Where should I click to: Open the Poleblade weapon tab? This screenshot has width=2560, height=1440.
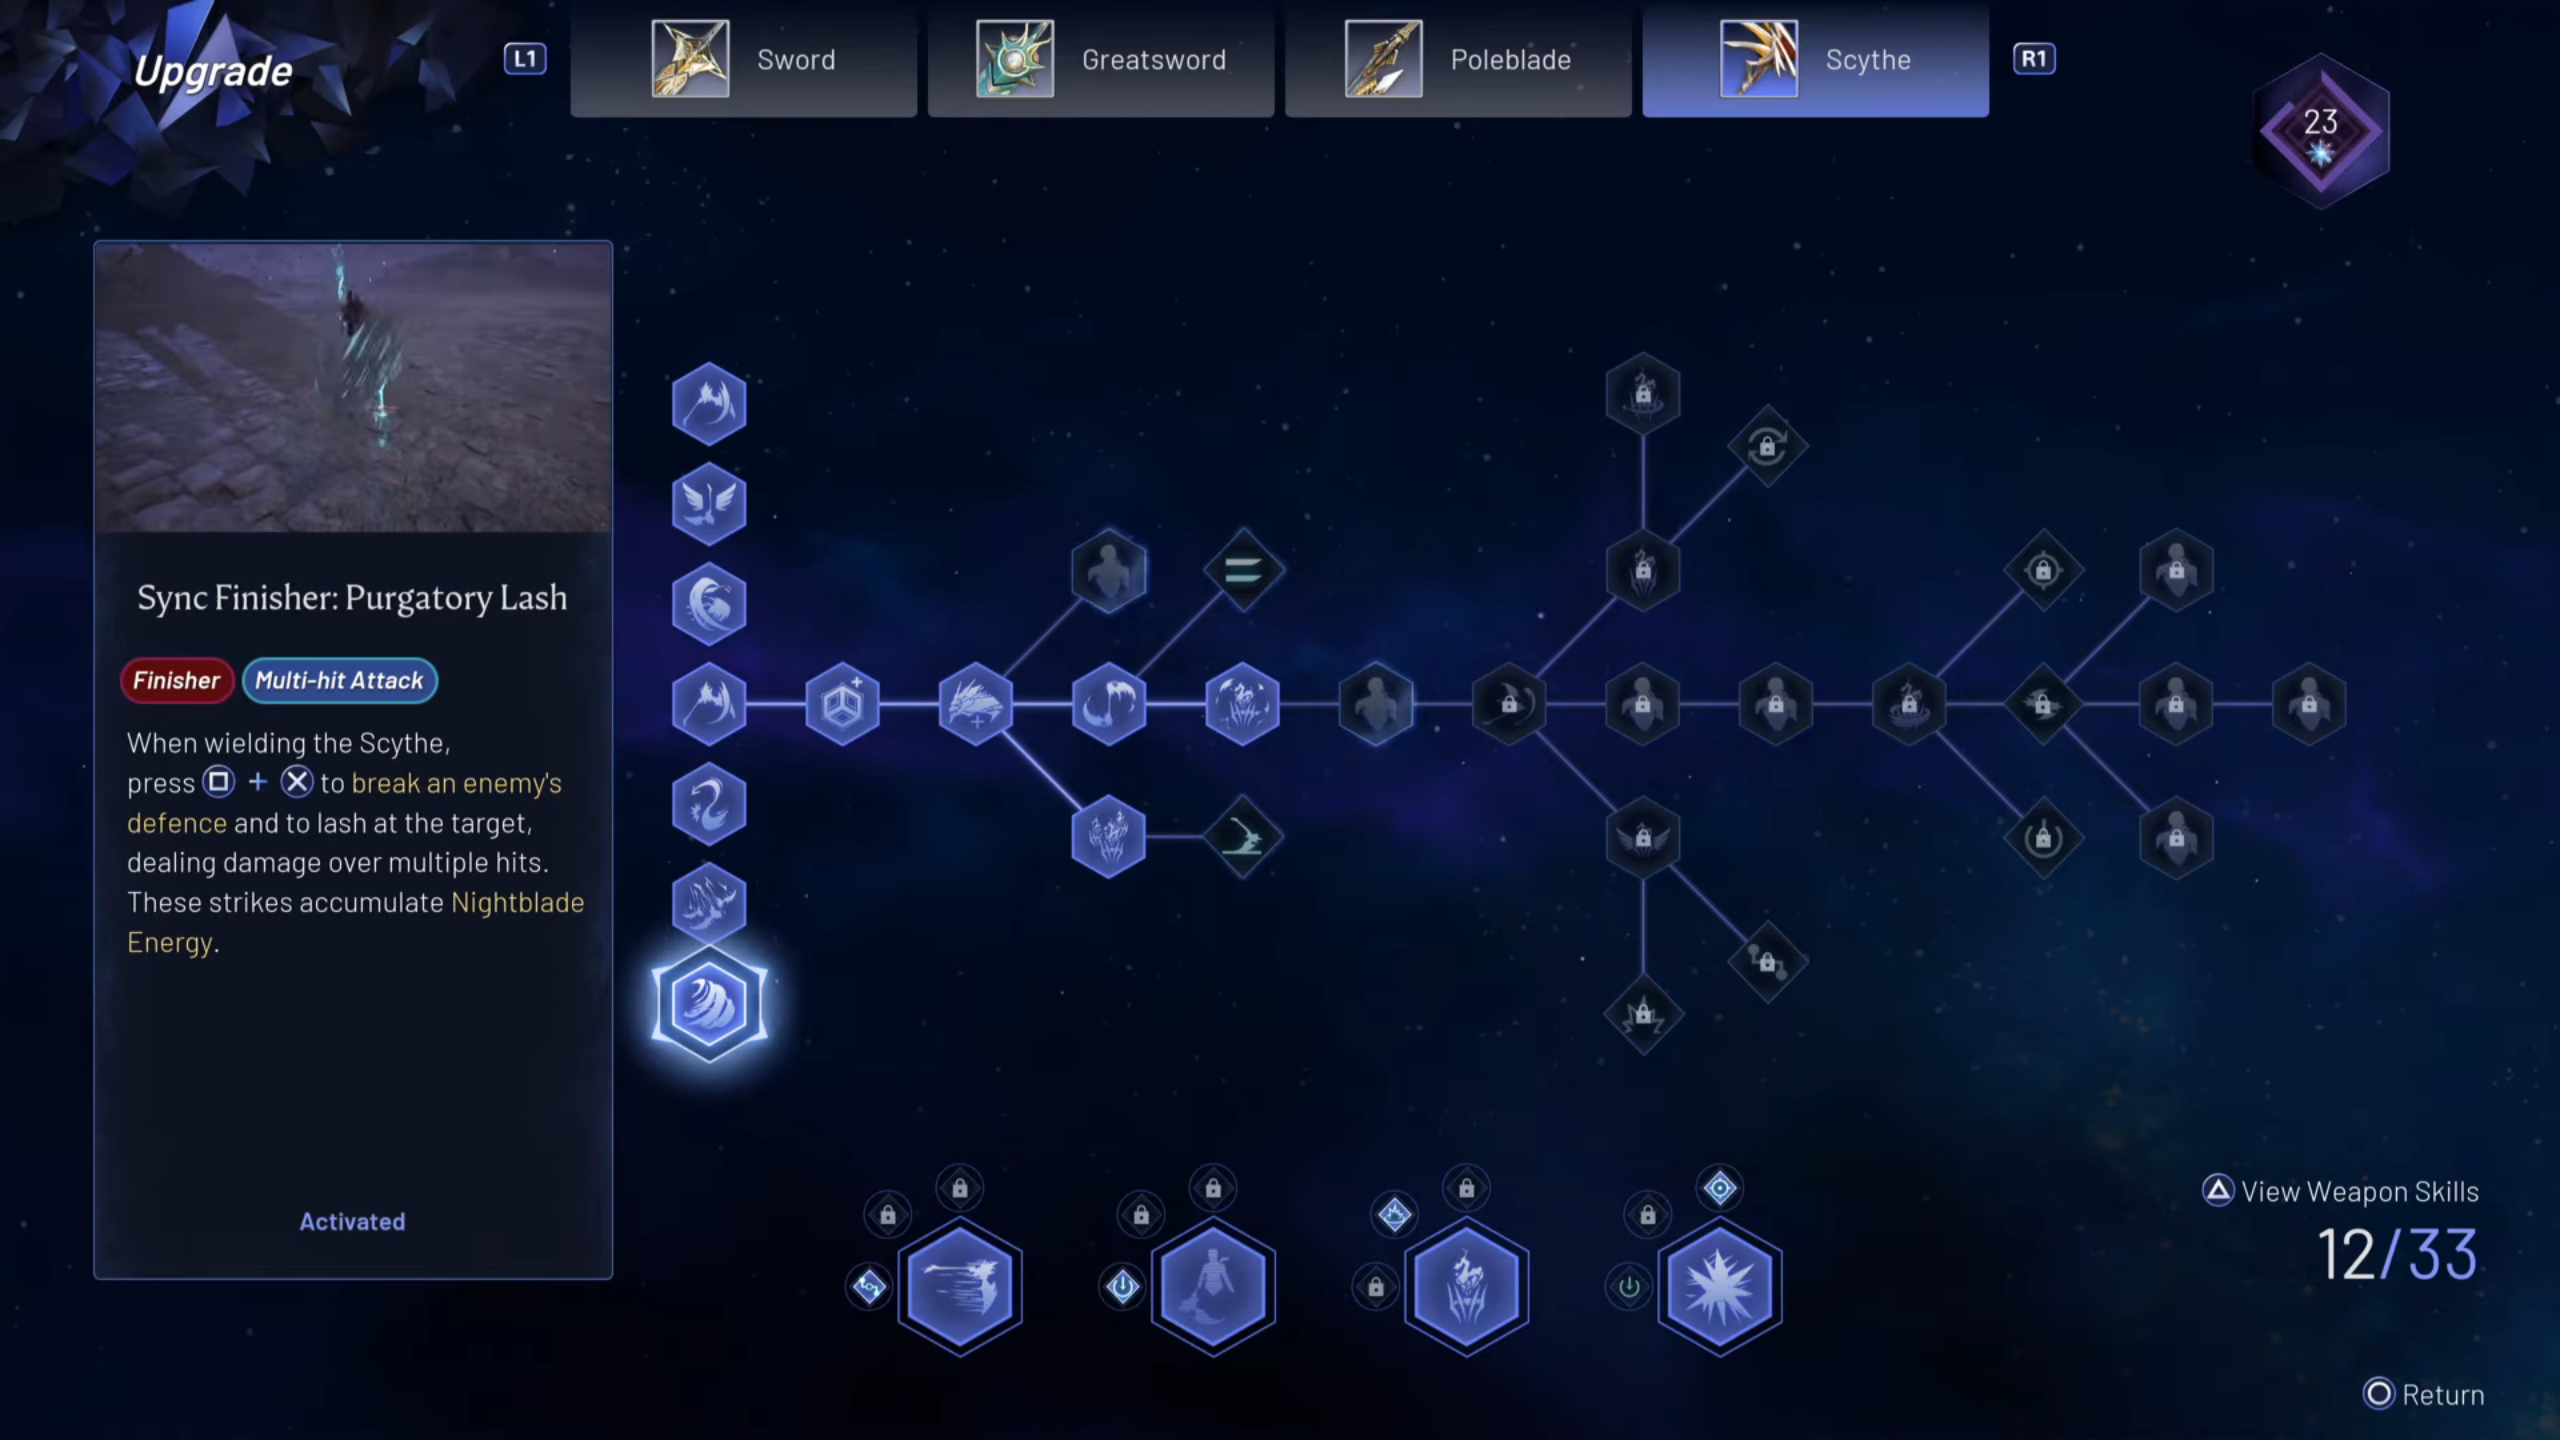(1457, 59)
